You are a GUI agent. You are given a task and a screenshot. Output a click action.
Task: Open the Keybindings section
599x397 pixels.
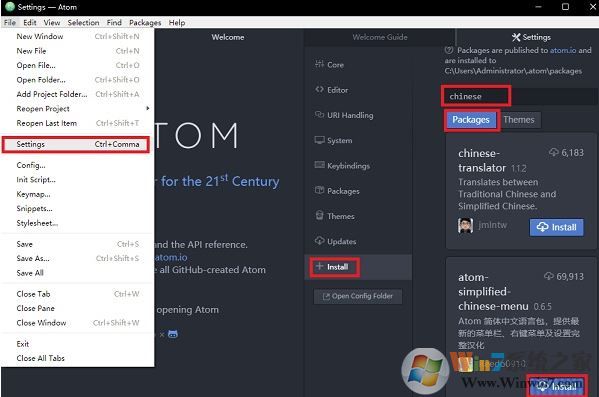(x=358, y=165)
